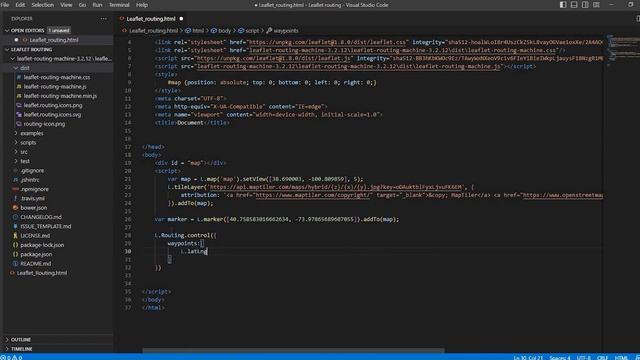Viewport: 640px width, 360px height.
Task: Open the Selection menu
Action: coord(42,5)
